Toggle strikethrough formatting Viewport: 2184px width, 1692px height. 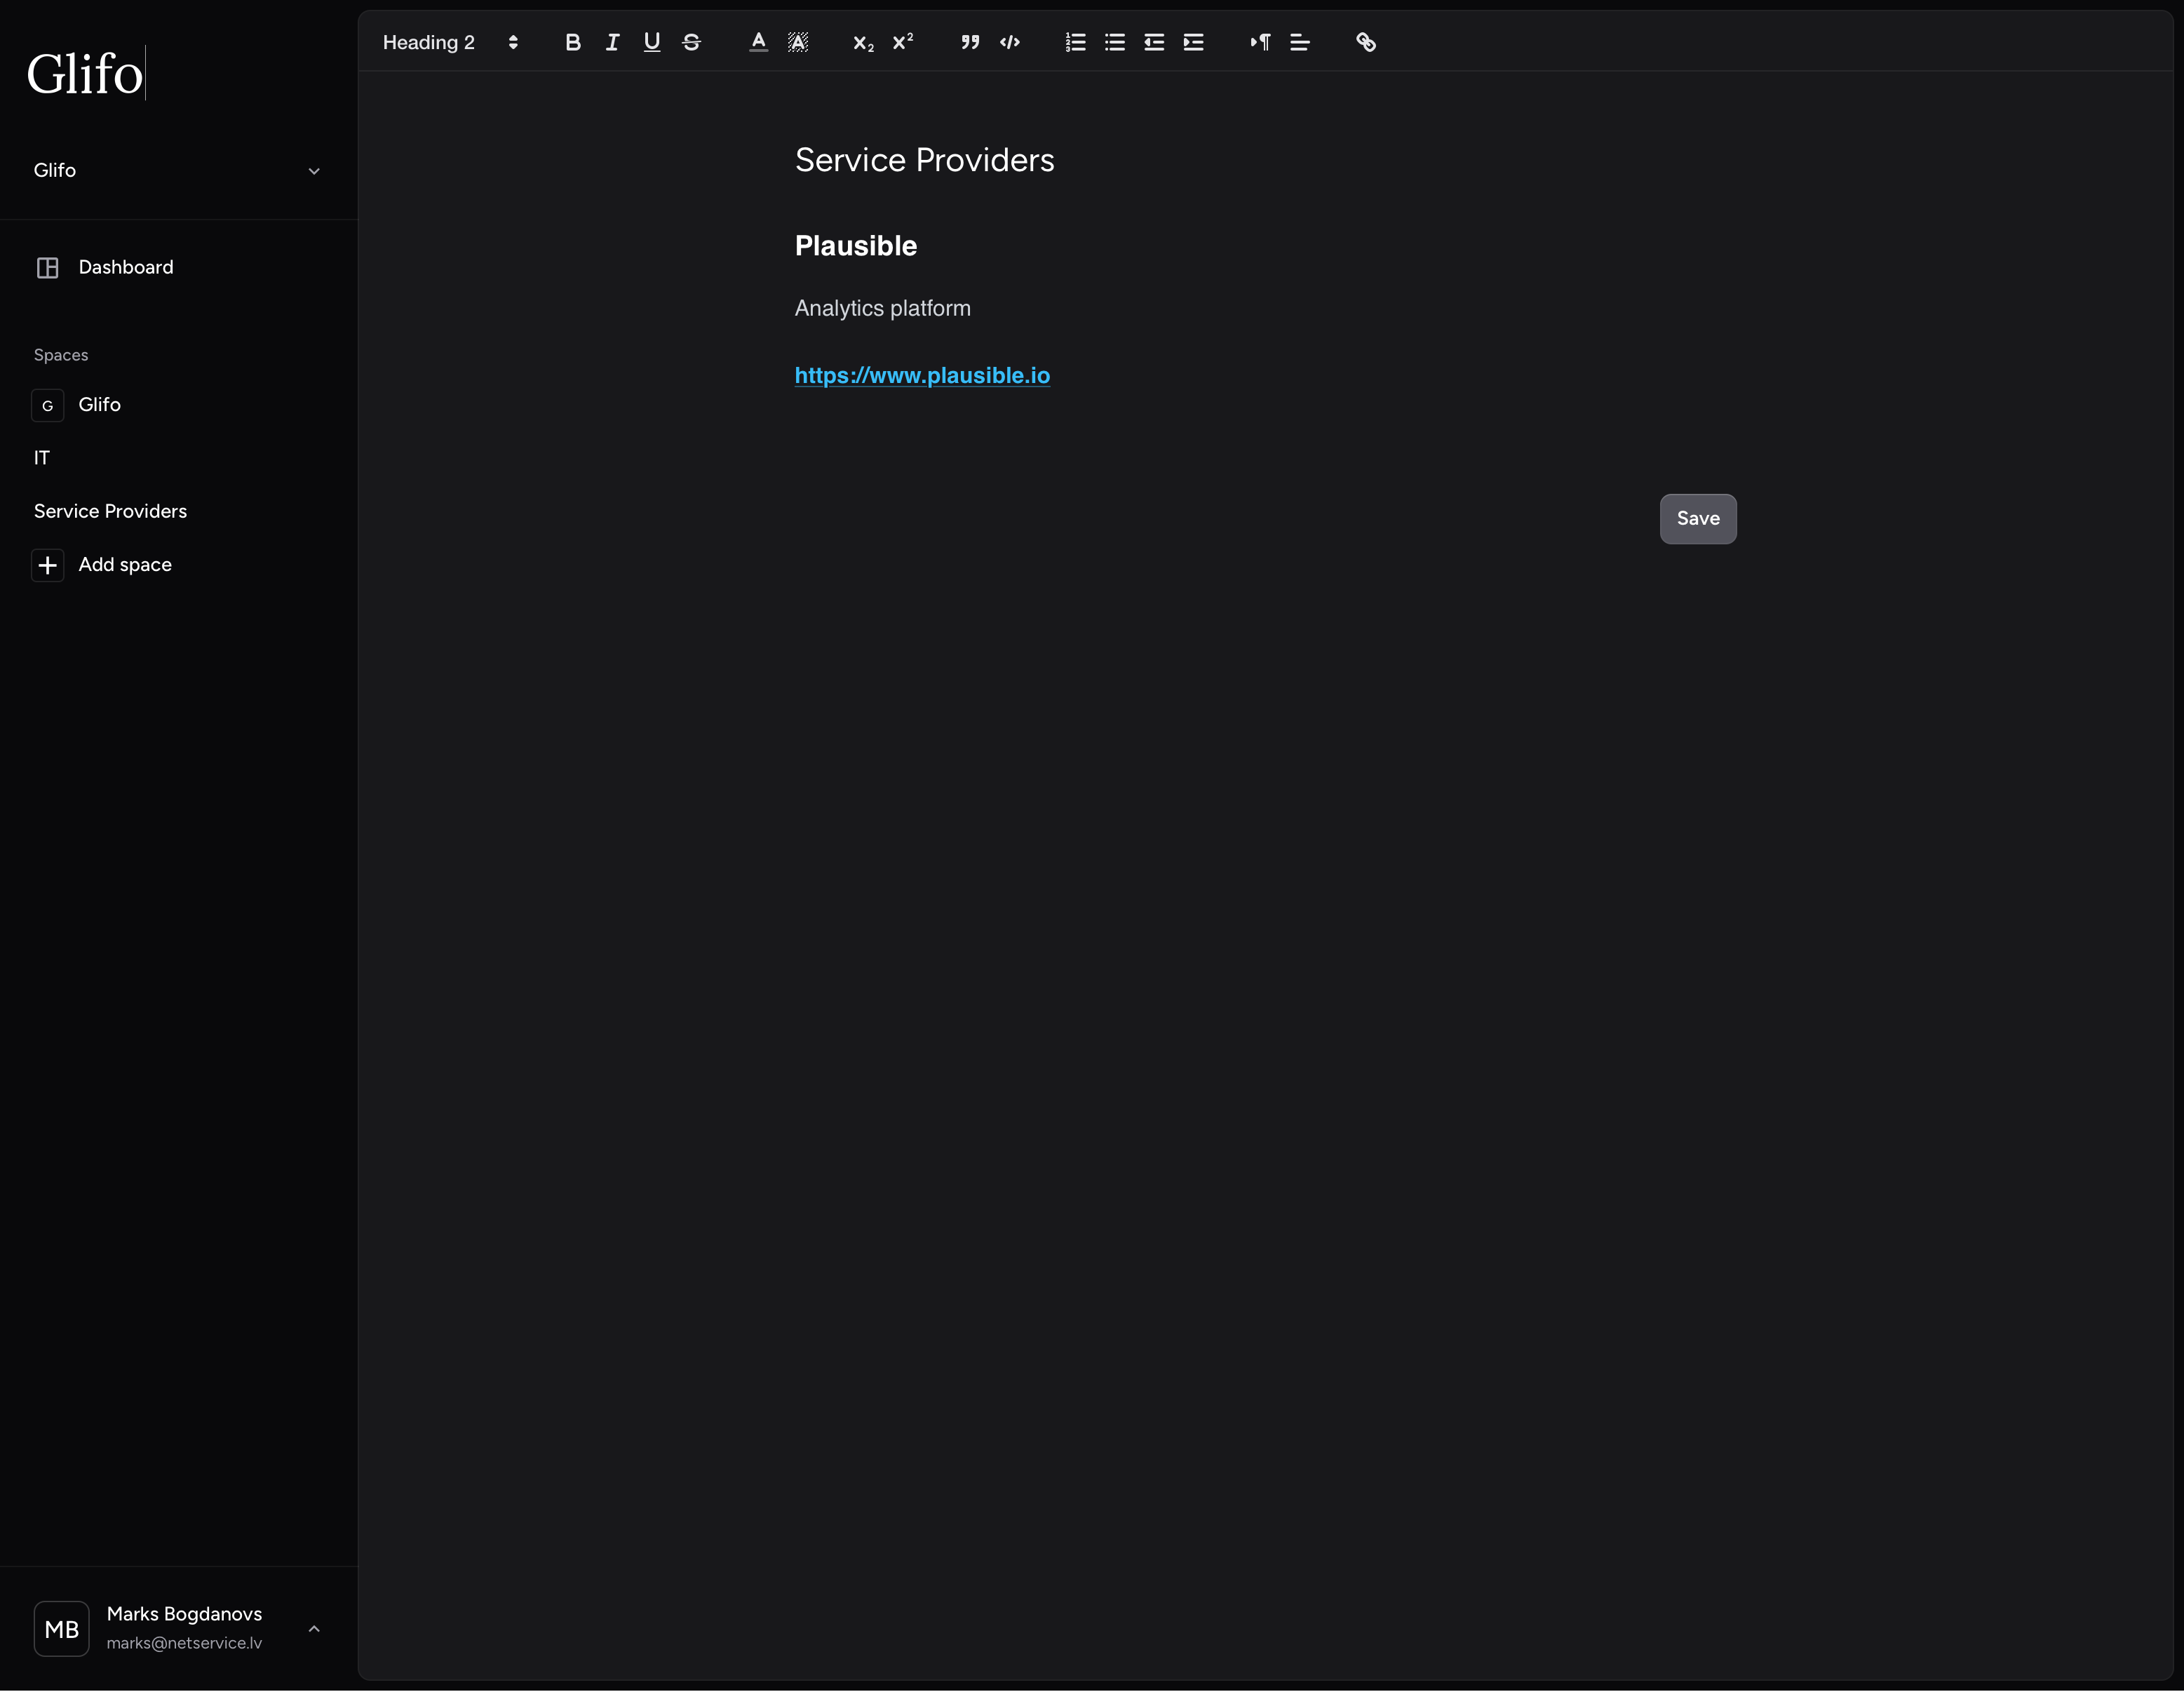(x=691, y=42)
